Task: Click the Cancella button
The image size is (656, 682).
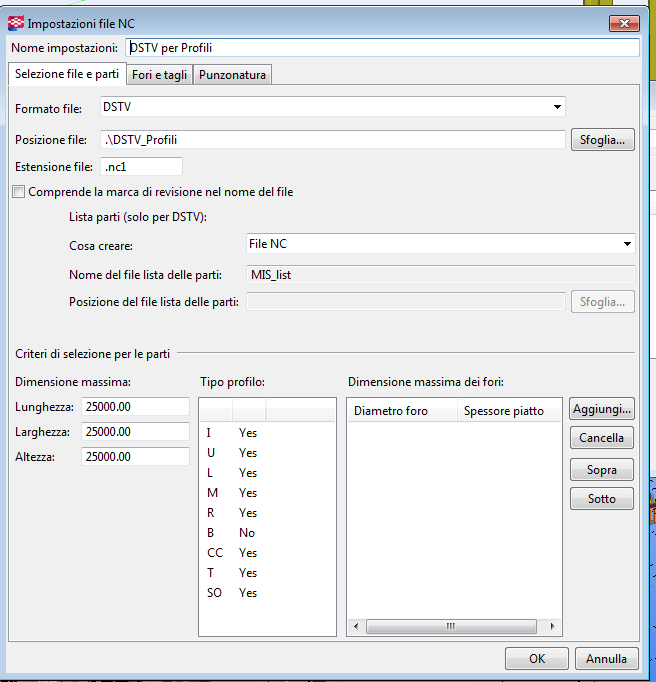Action: coord(601,438)
